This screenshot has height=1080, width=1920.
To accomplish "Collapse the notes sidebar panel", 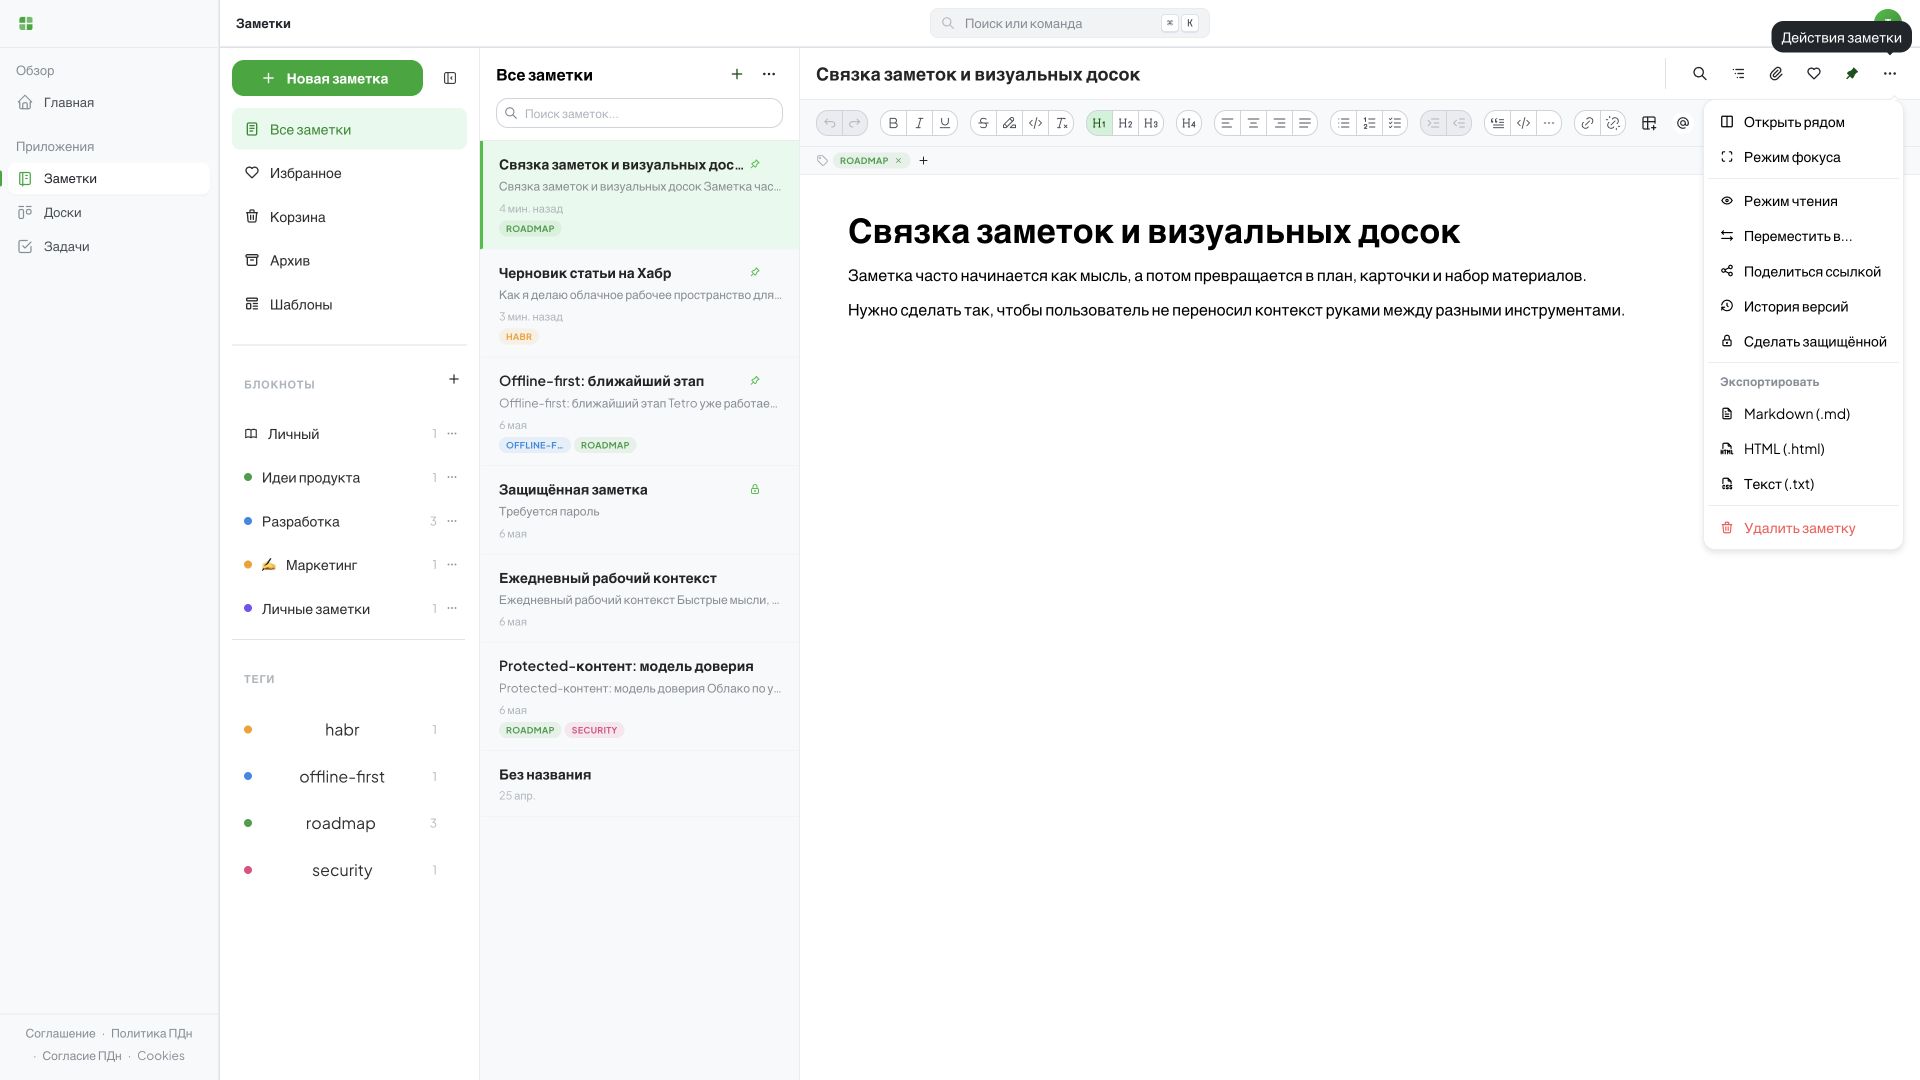I will (x=450, y=78).
